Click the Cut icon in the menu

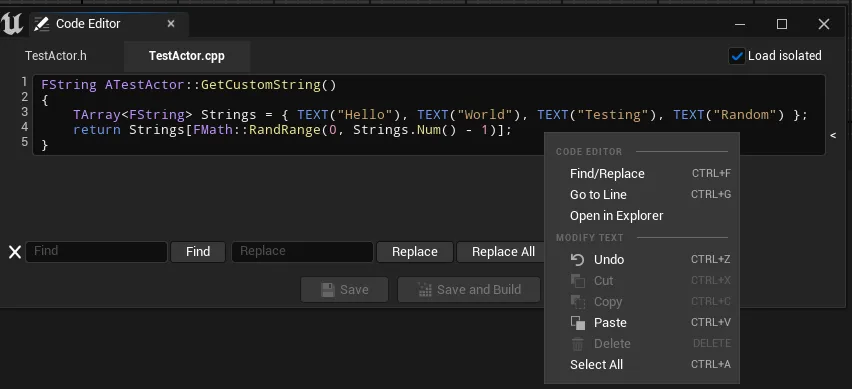coord(577,281)
